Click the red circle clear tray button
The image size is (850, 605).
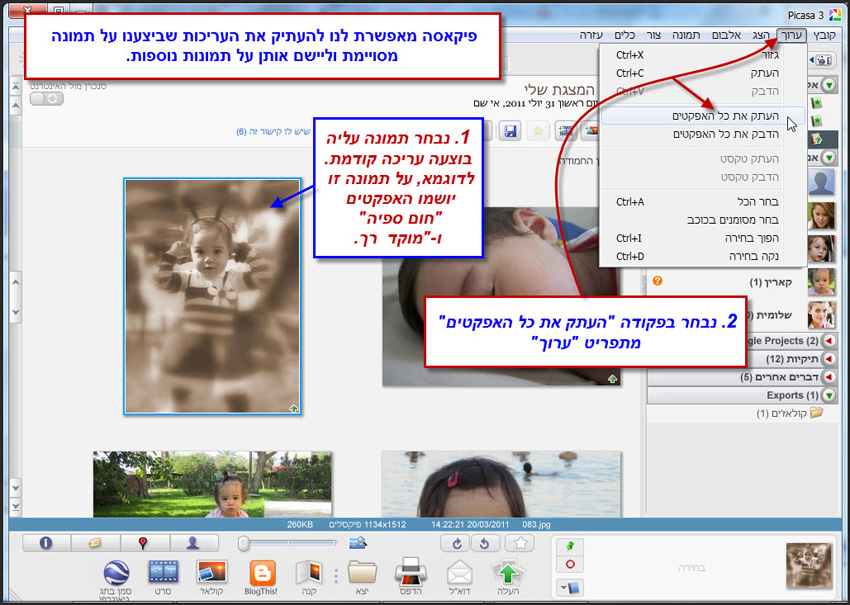tap(570, 565)
